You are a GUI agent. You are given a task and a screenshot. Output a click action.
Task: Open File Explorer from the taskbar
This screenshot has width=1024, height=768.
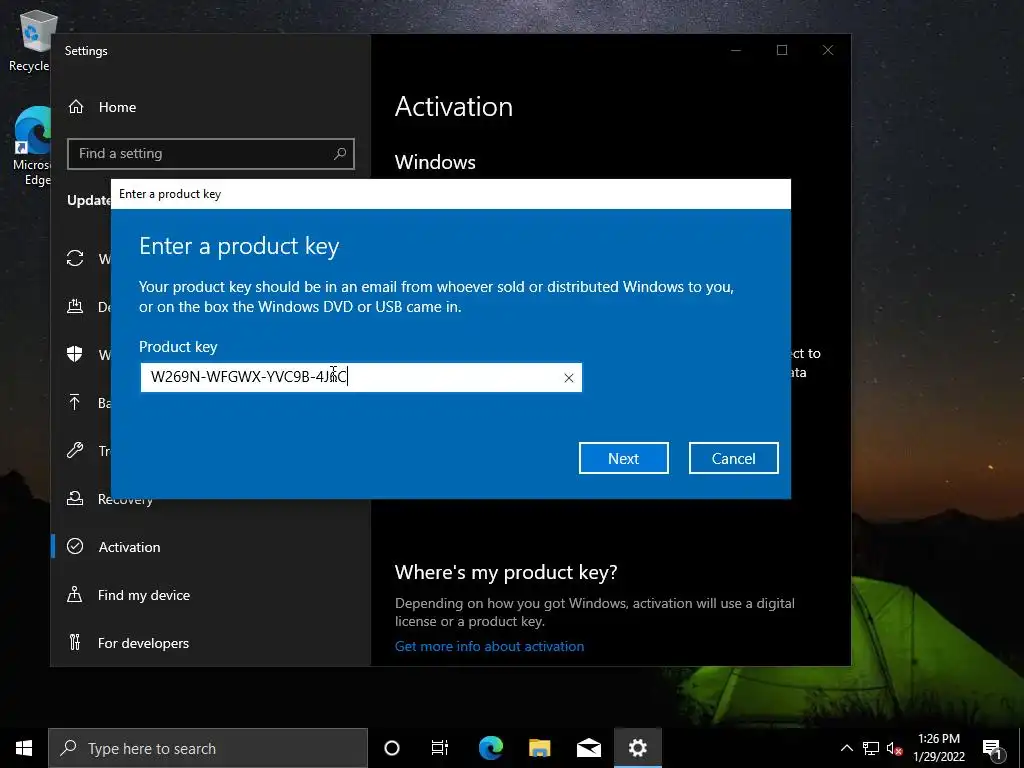click(x=539, y=748)
